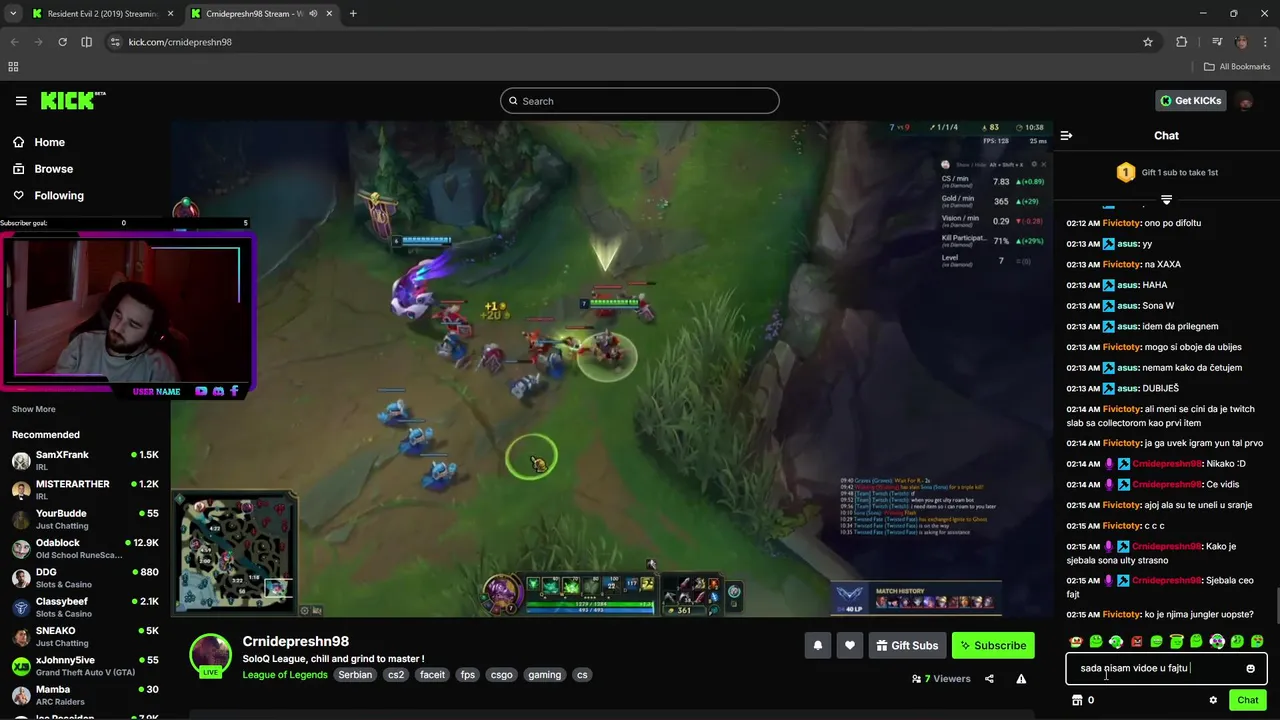Viewport: 1280px width, 720px height.
Task: Open xJohnny5ive recommended channel
Action: coord(85,666)
